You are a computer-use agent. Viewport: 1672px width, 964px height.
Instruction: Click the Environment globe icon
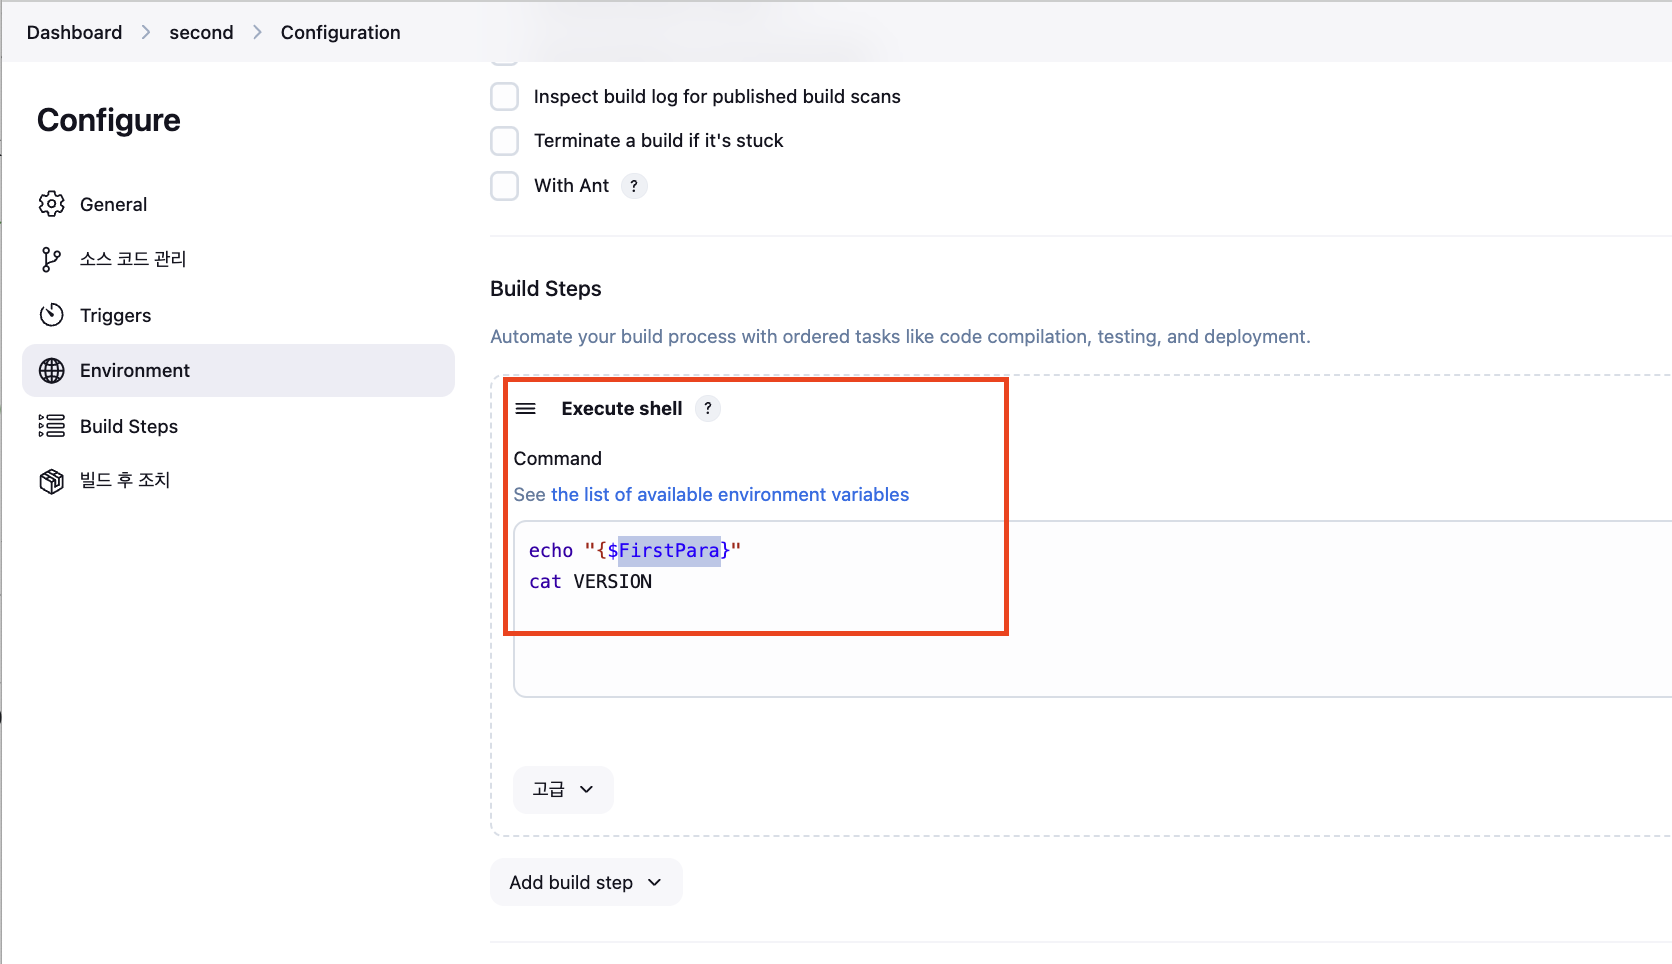coord(52,371)
